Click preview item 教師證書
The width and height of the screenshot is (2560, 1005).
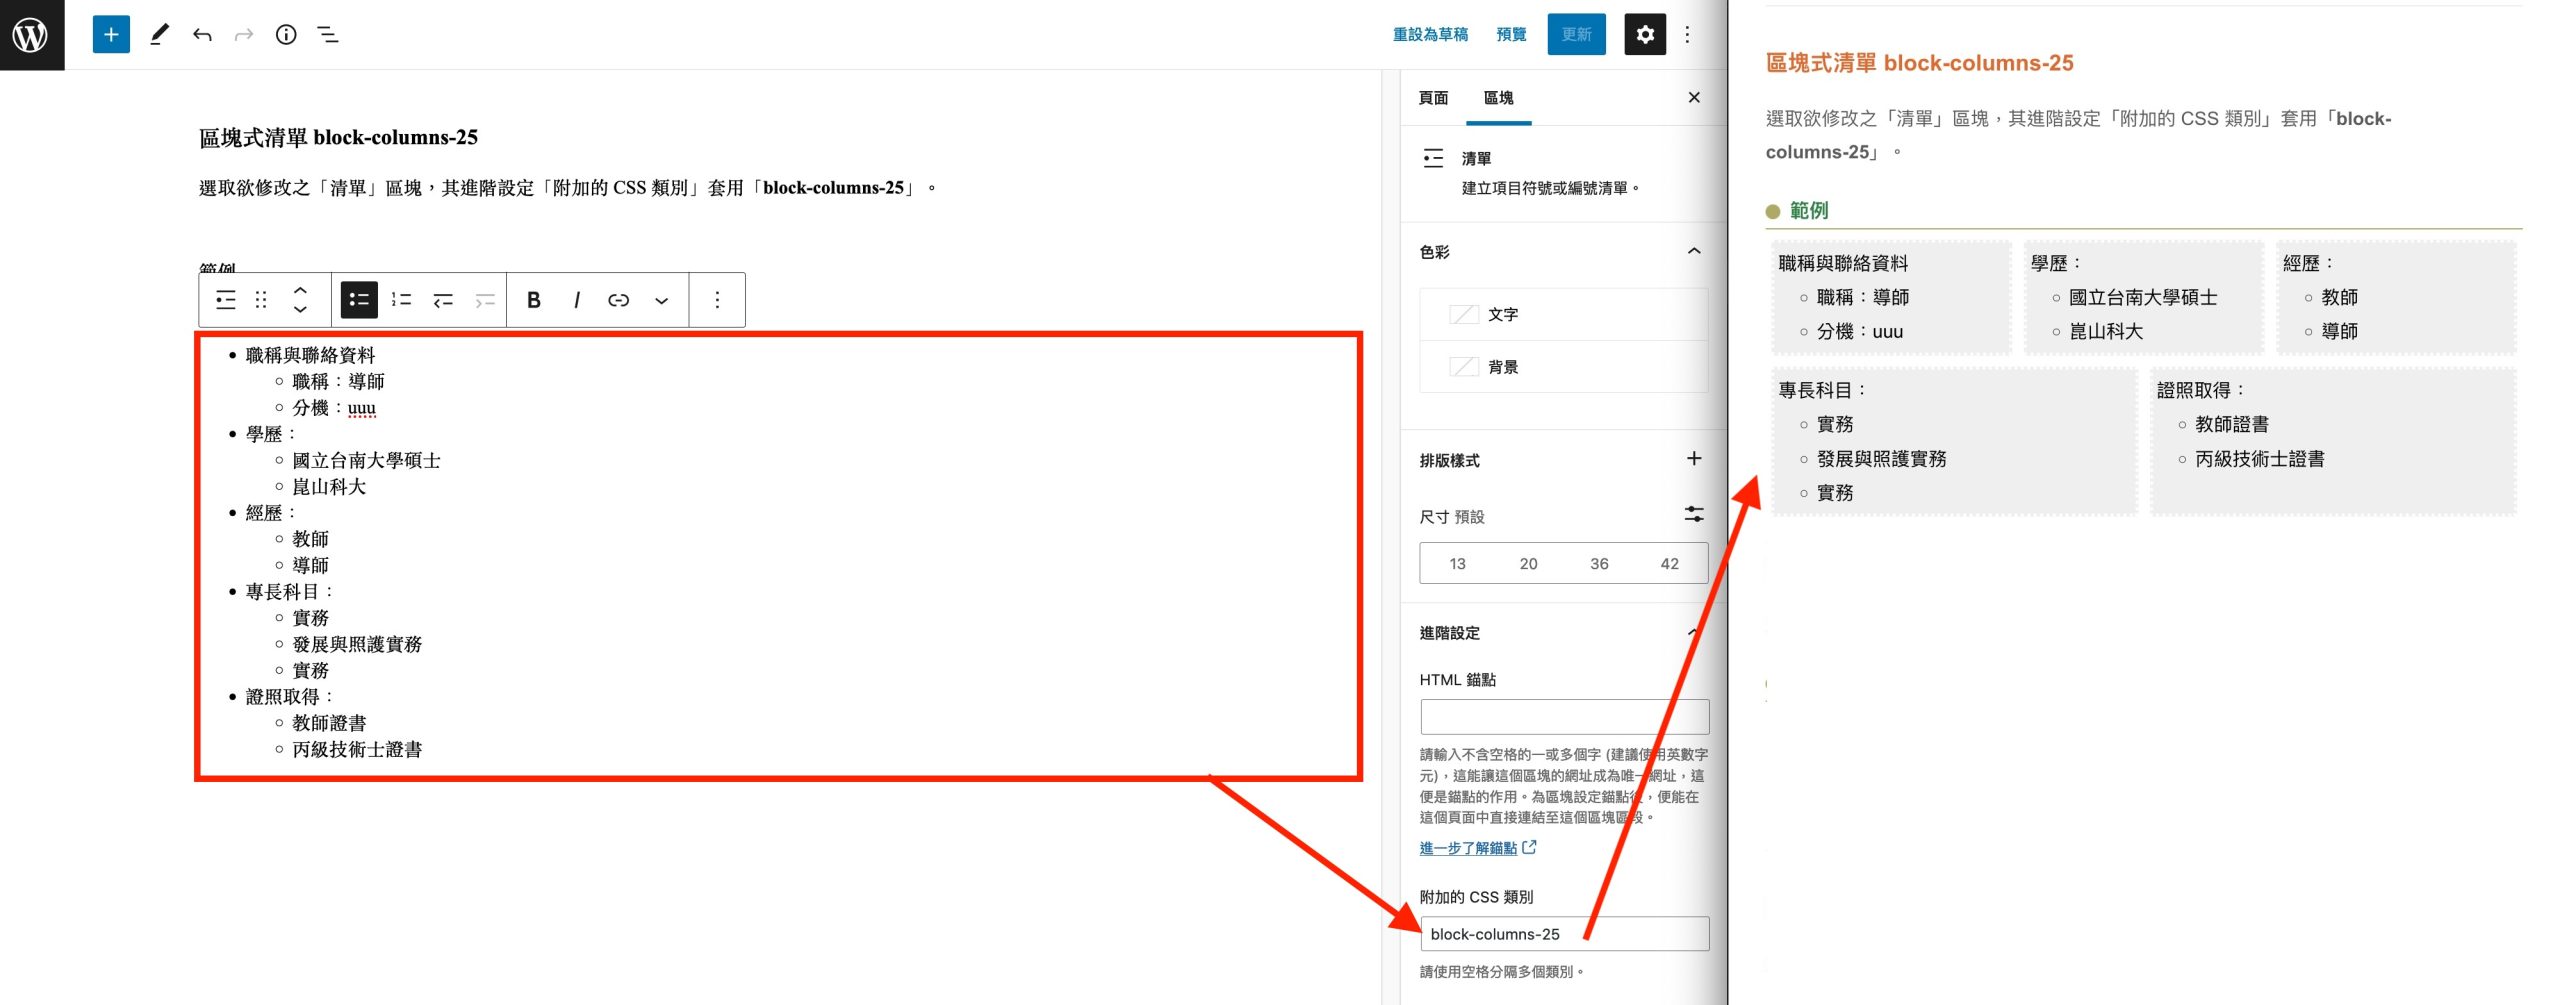[x=2232, y=425]
